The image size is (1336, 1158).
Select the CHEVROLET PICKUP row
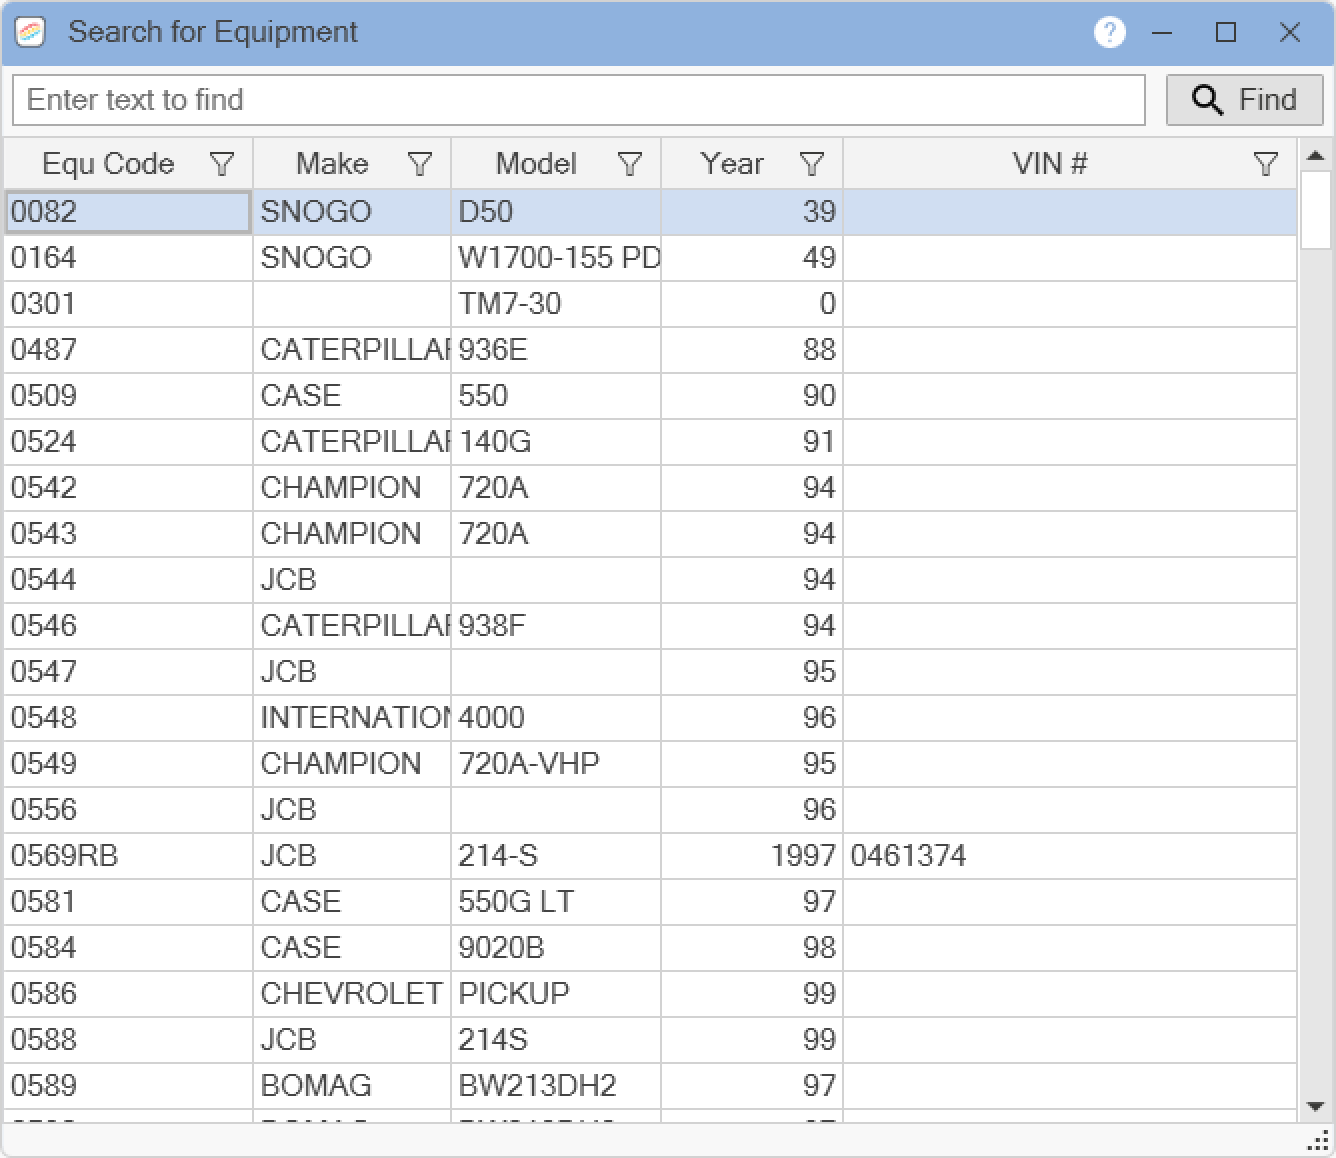tap(650, 994)
